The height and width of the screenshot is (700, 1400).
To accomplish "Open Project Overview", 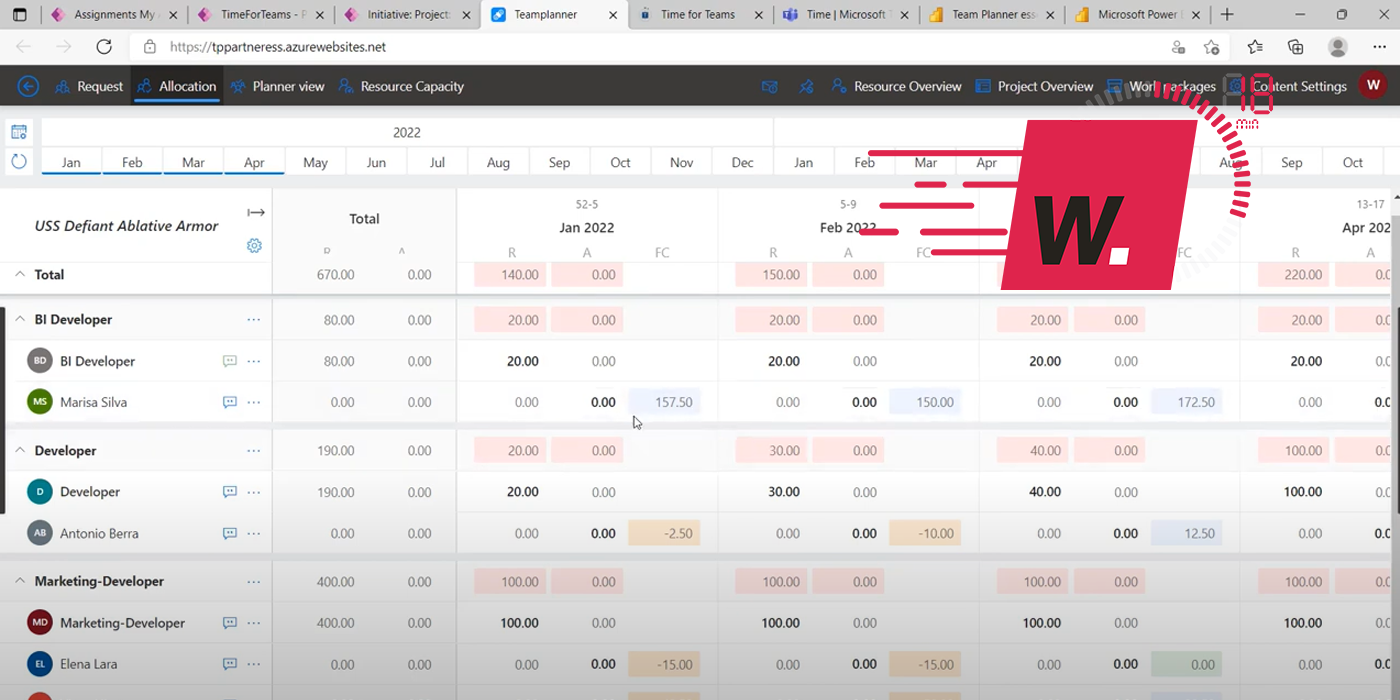I will point(1035,86).
